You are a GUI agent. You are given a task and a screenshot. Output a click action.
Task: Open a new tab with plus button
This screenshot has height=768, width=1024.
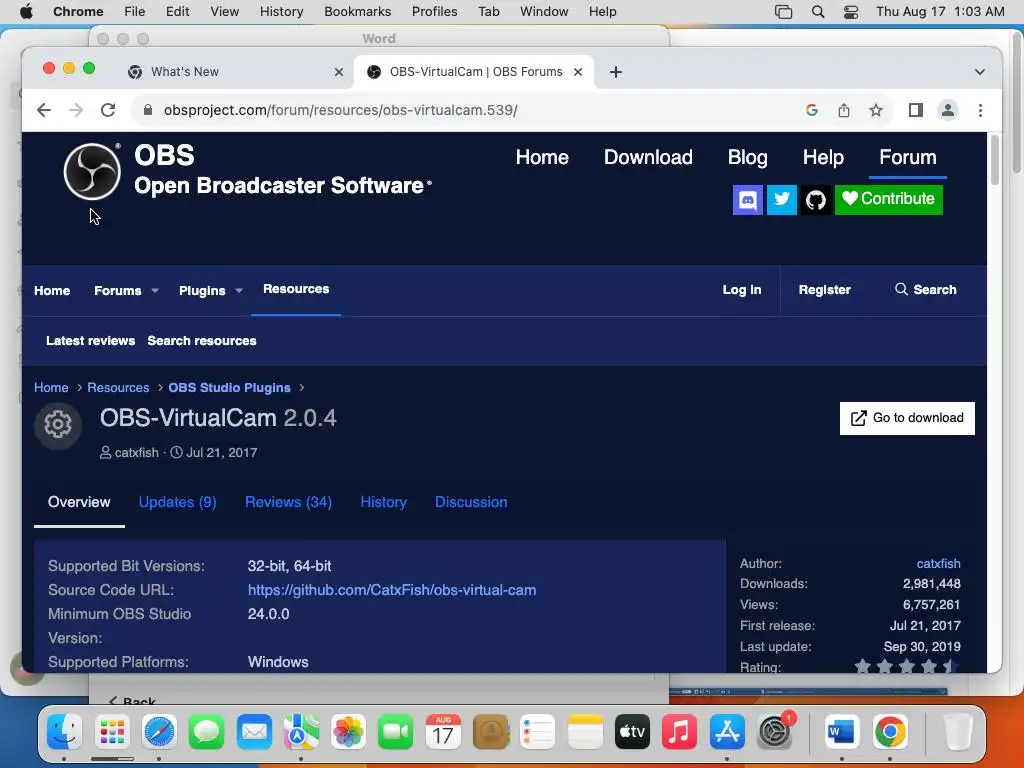point(616,72)
